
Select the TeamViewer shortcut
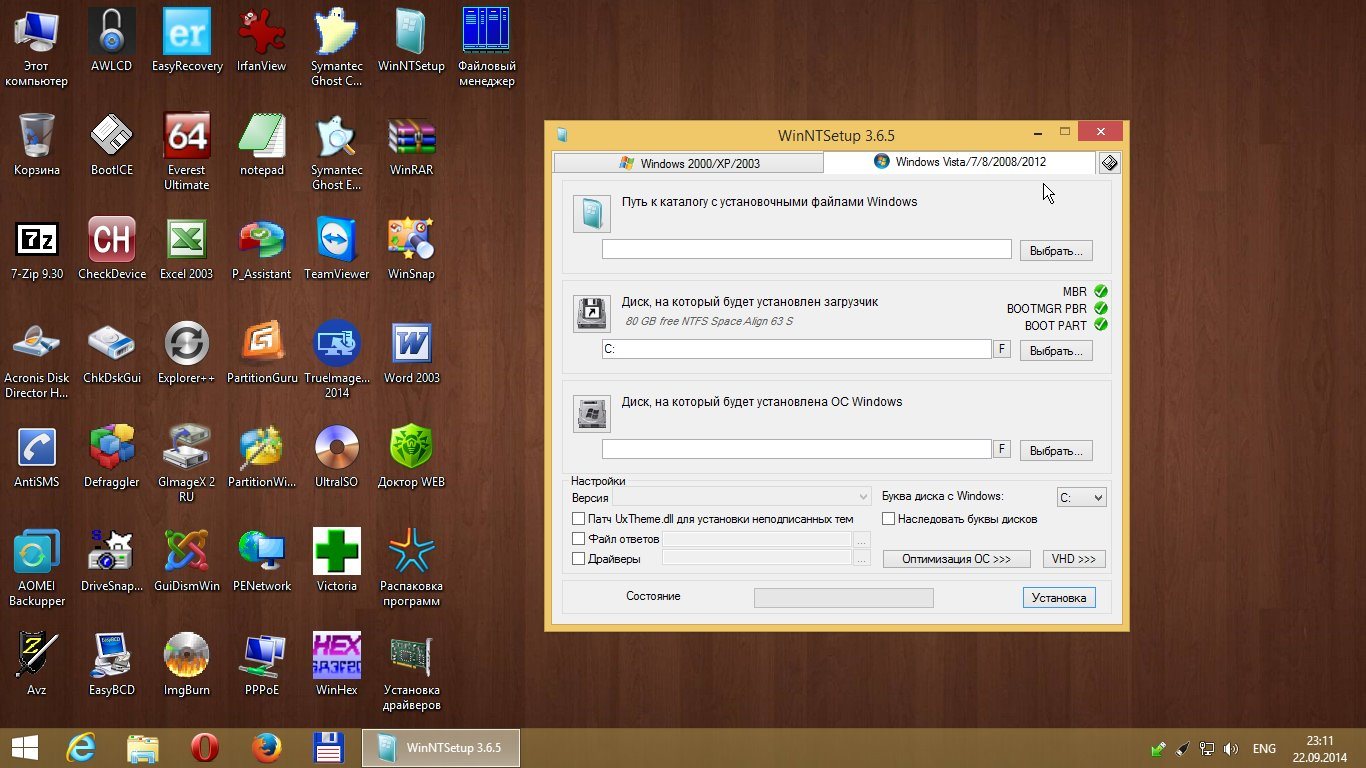pos(337,249)
